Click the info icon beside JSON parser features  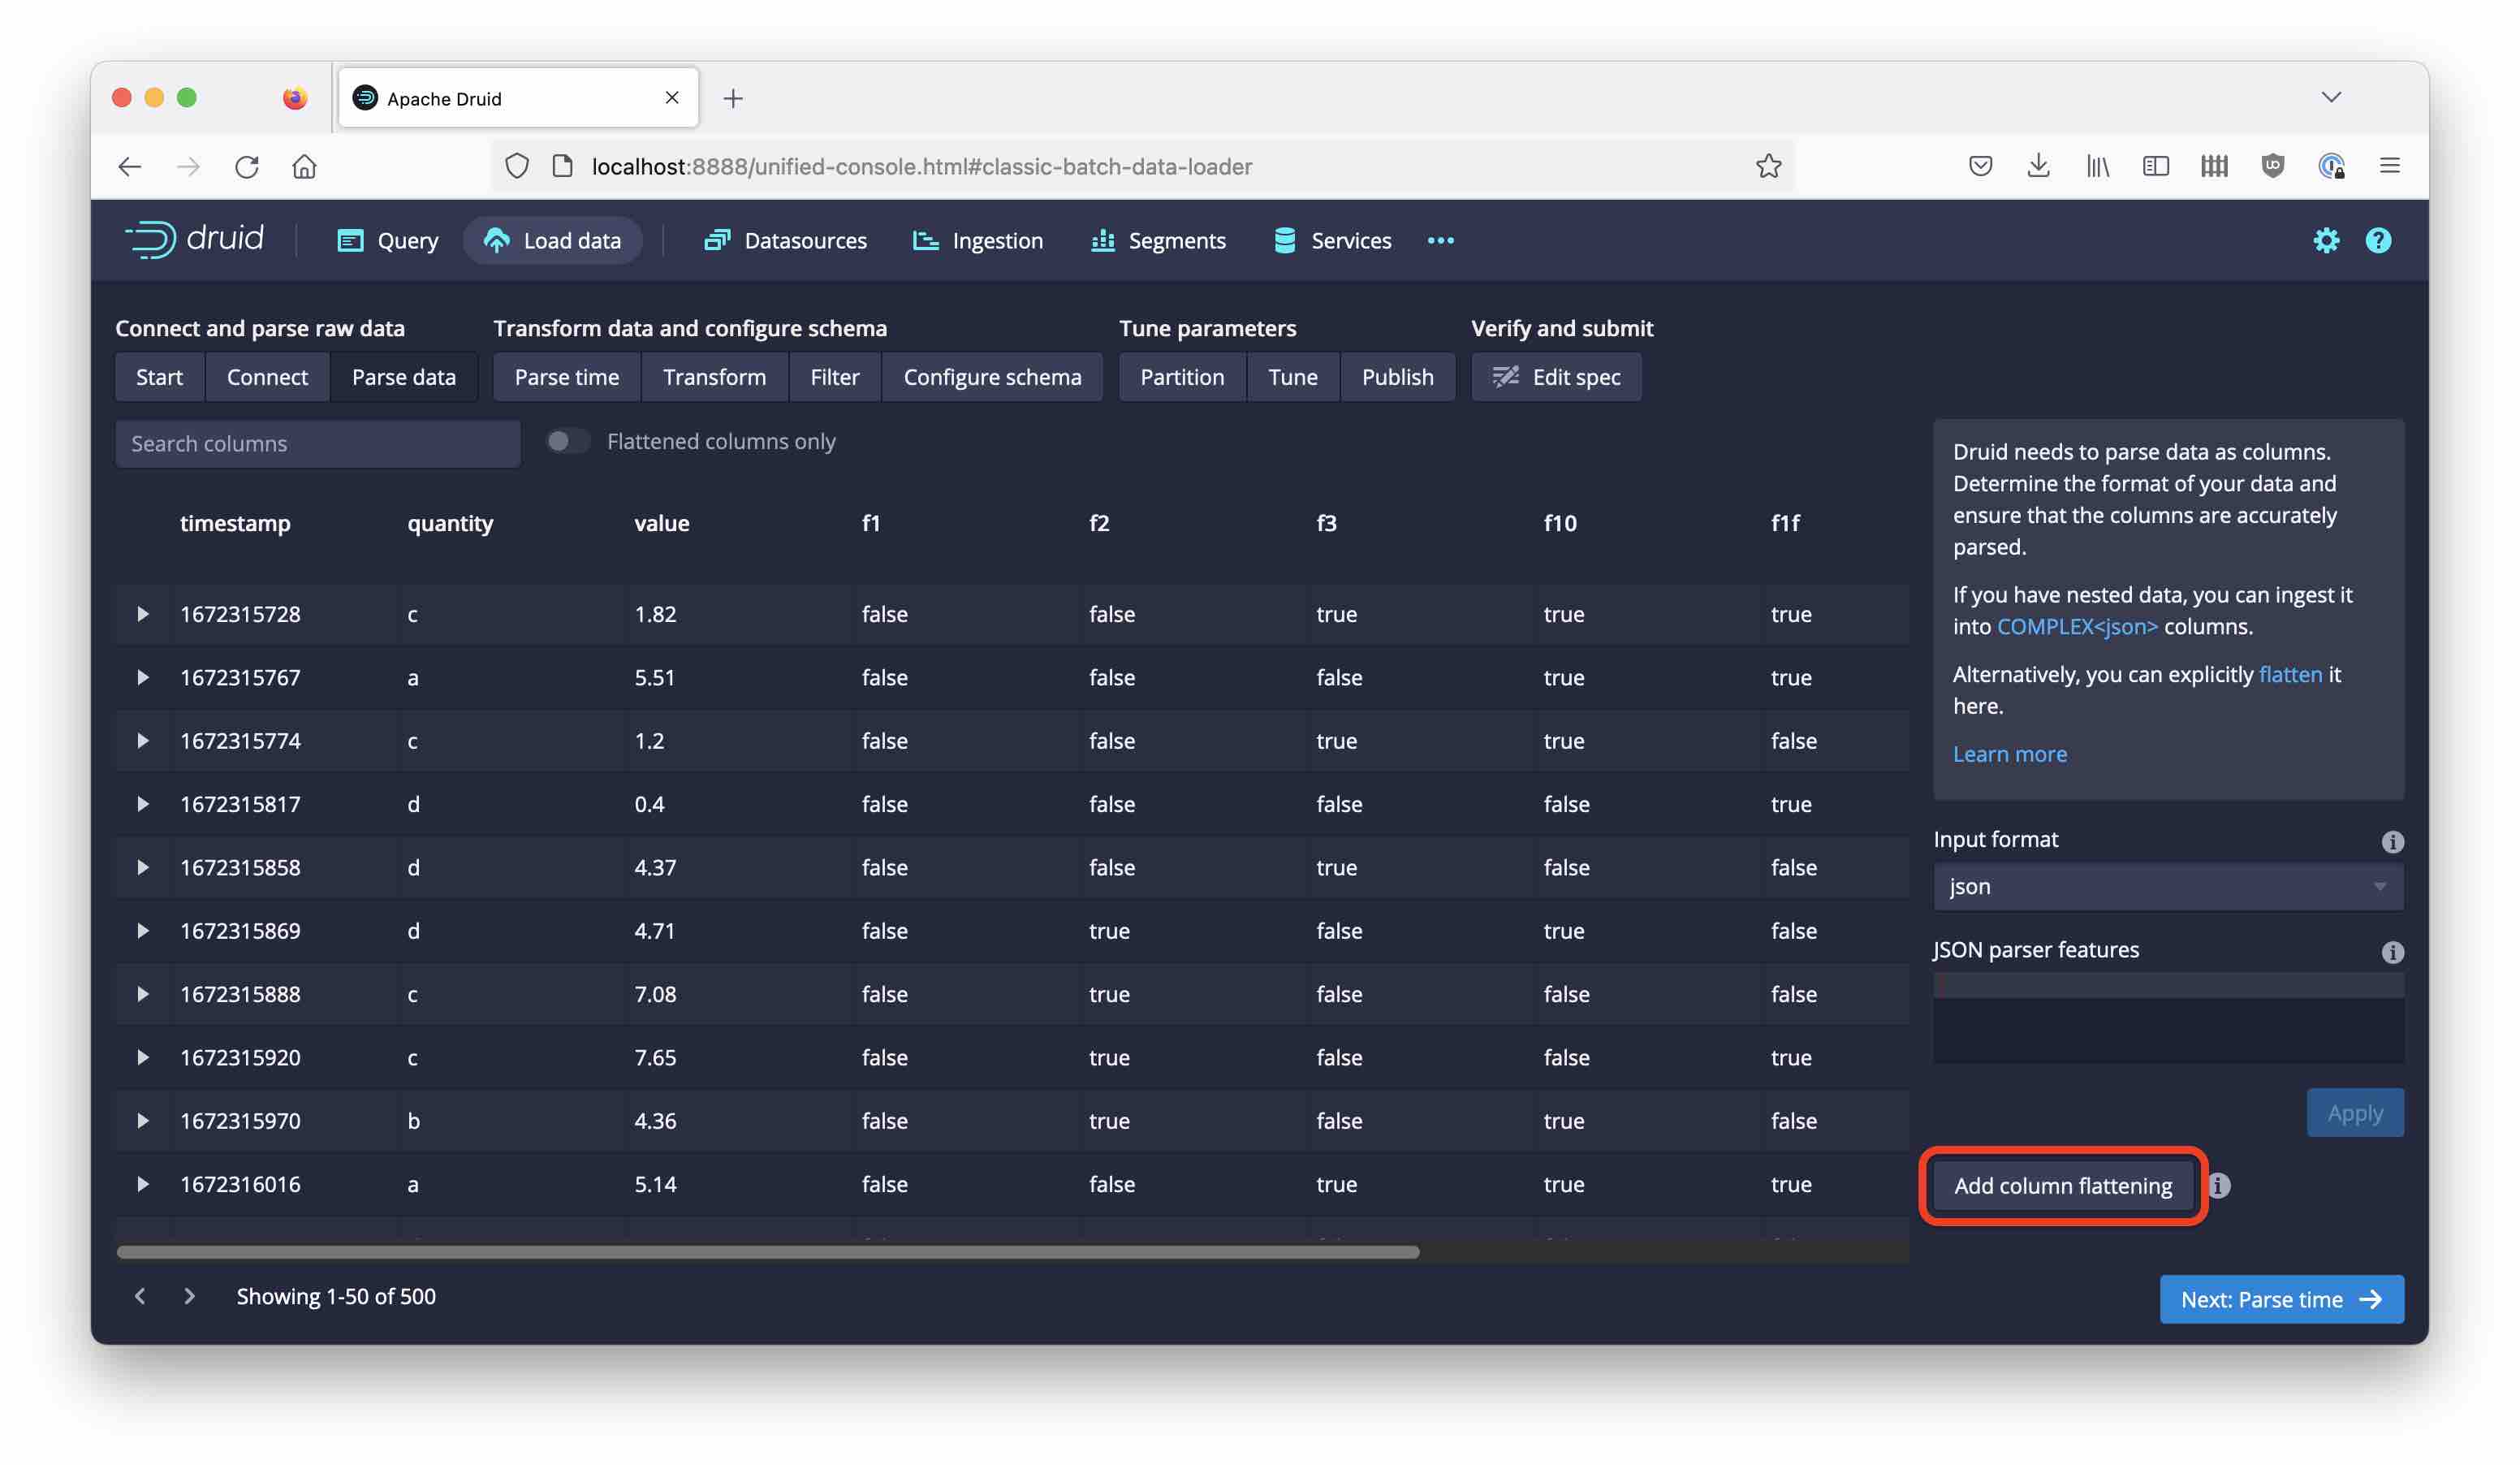coord(2392,952)
